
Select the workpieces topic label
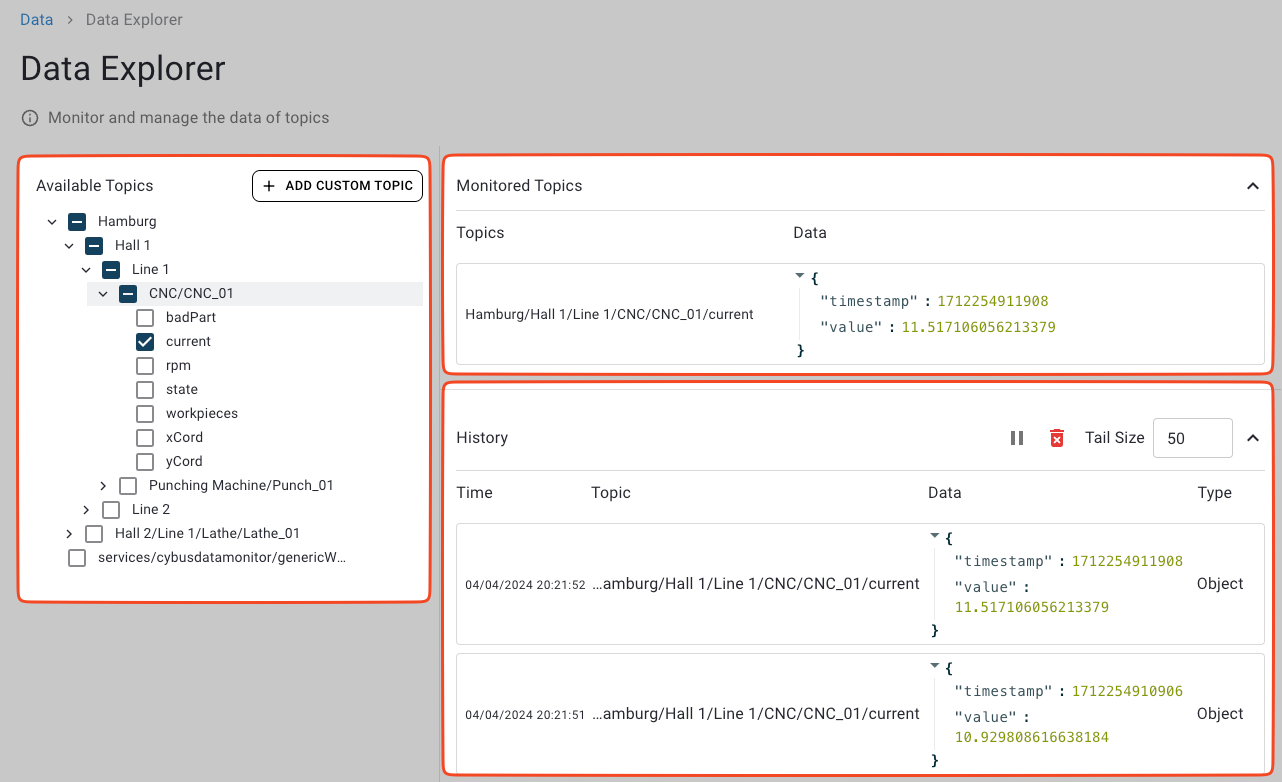[x=200, y=413]
